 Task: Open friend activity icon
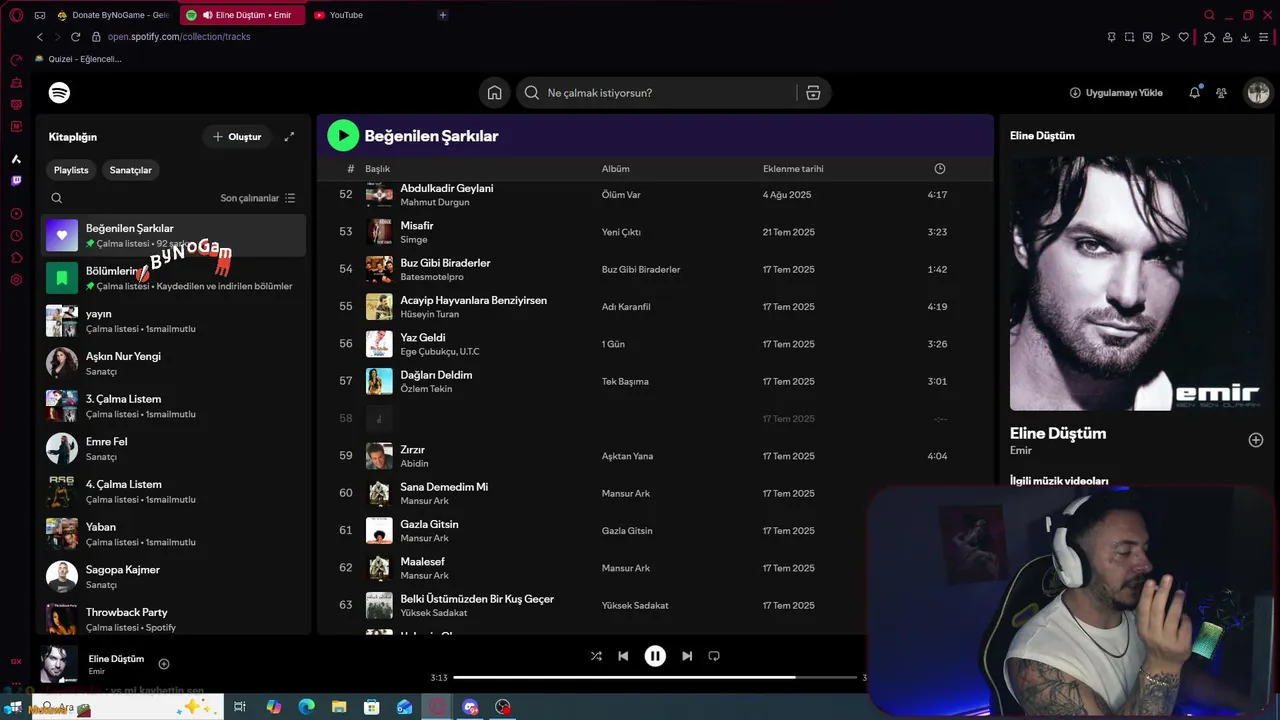(x=1221, y=93)
